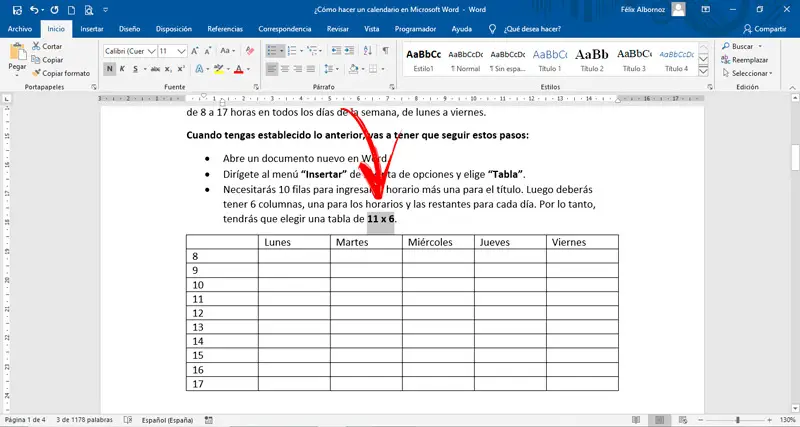800x427 pixels.
Task: Cut selection with Cortar
Action: tap(47, 46)
